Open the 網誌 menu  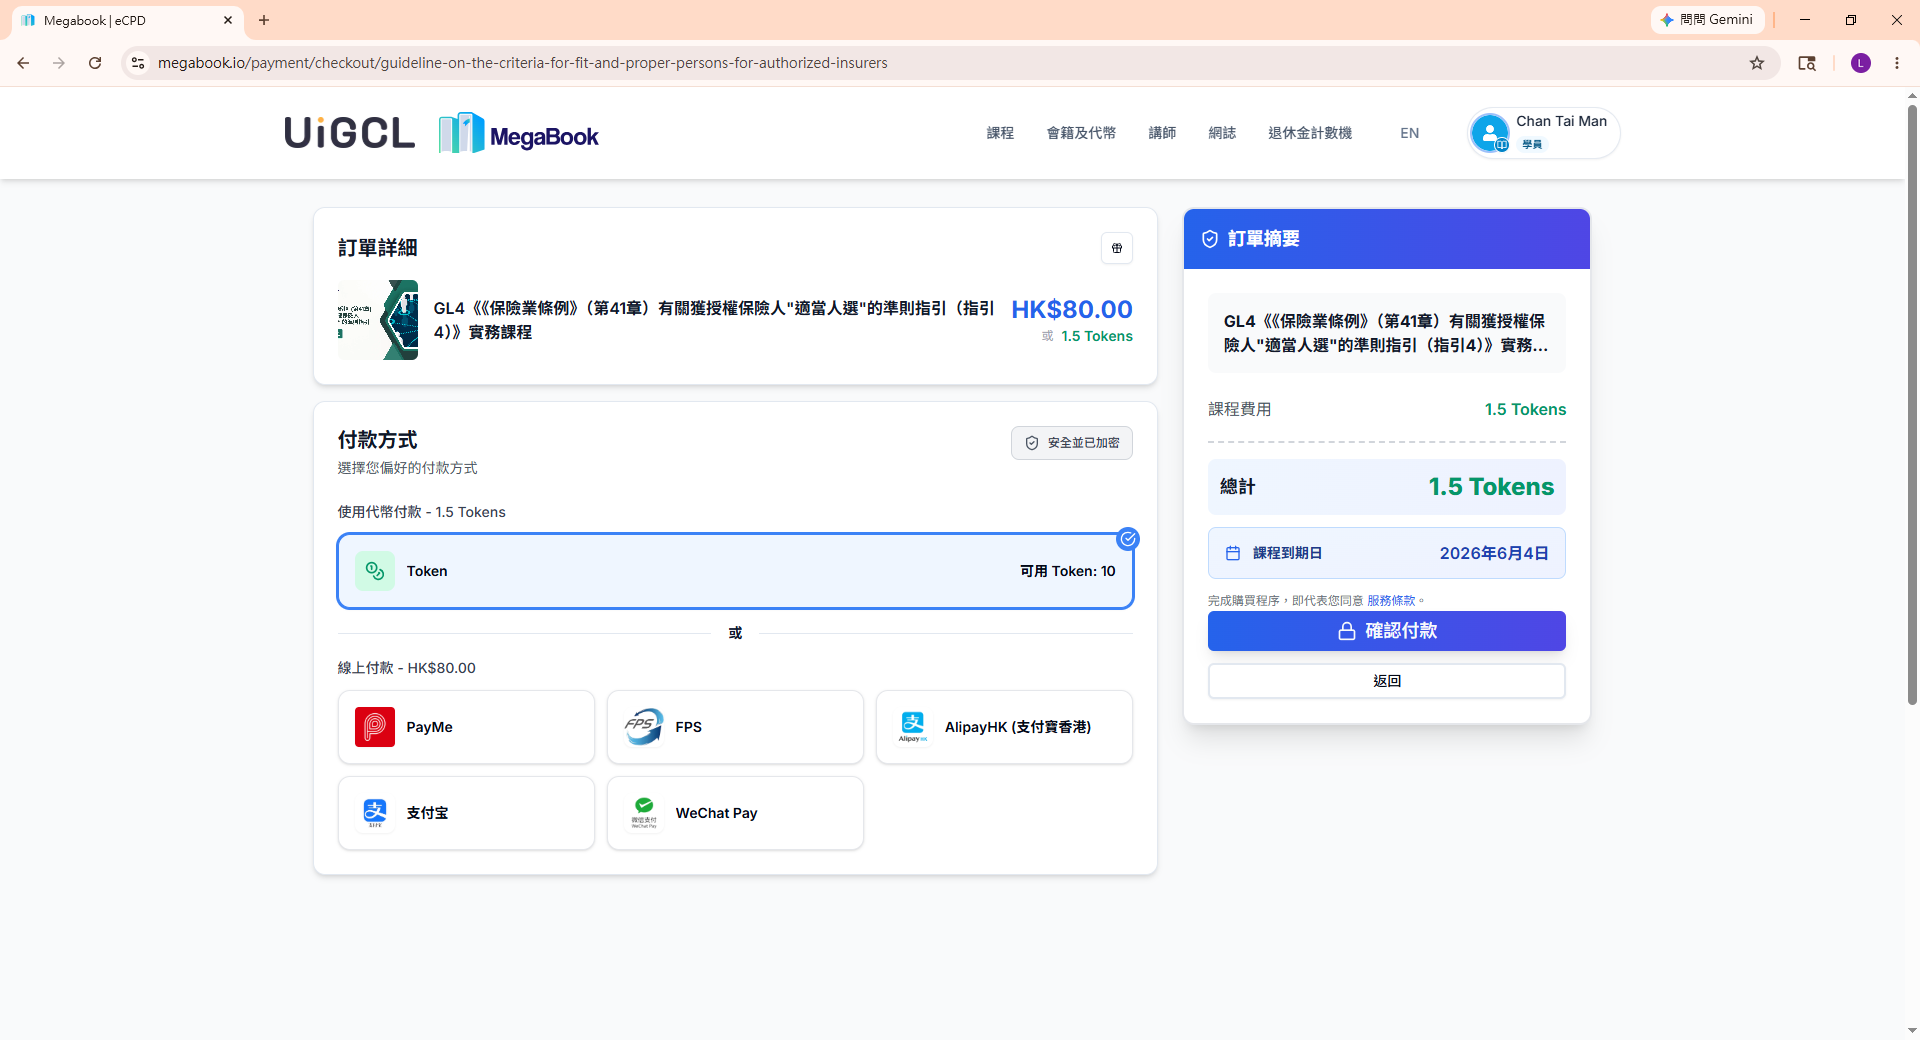coord(1222,133)
